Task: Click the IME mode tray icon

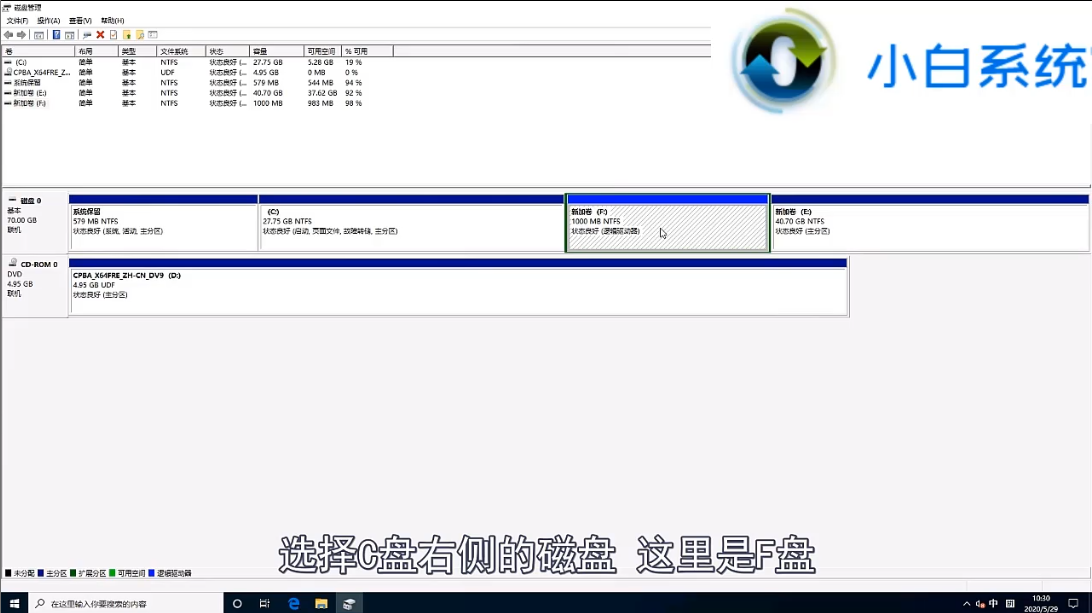Action: click(x=1010, y=603)
